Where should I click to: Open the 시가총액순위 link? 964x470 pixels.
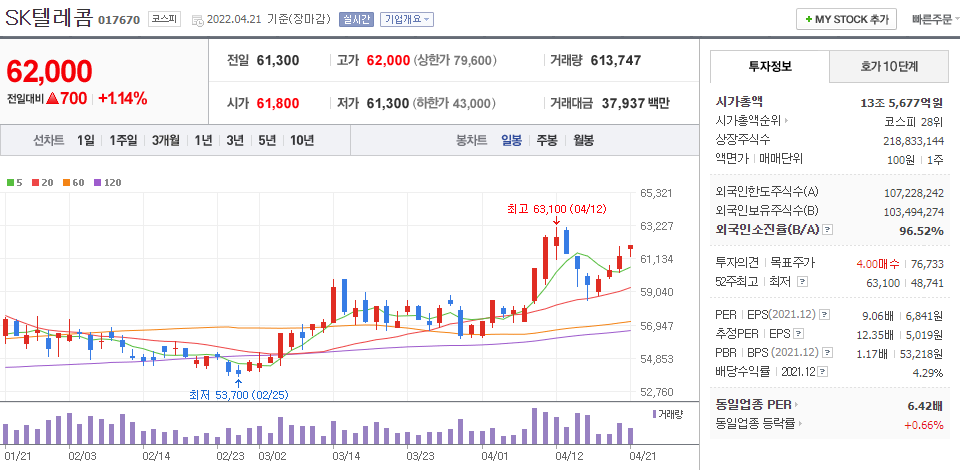749,121
